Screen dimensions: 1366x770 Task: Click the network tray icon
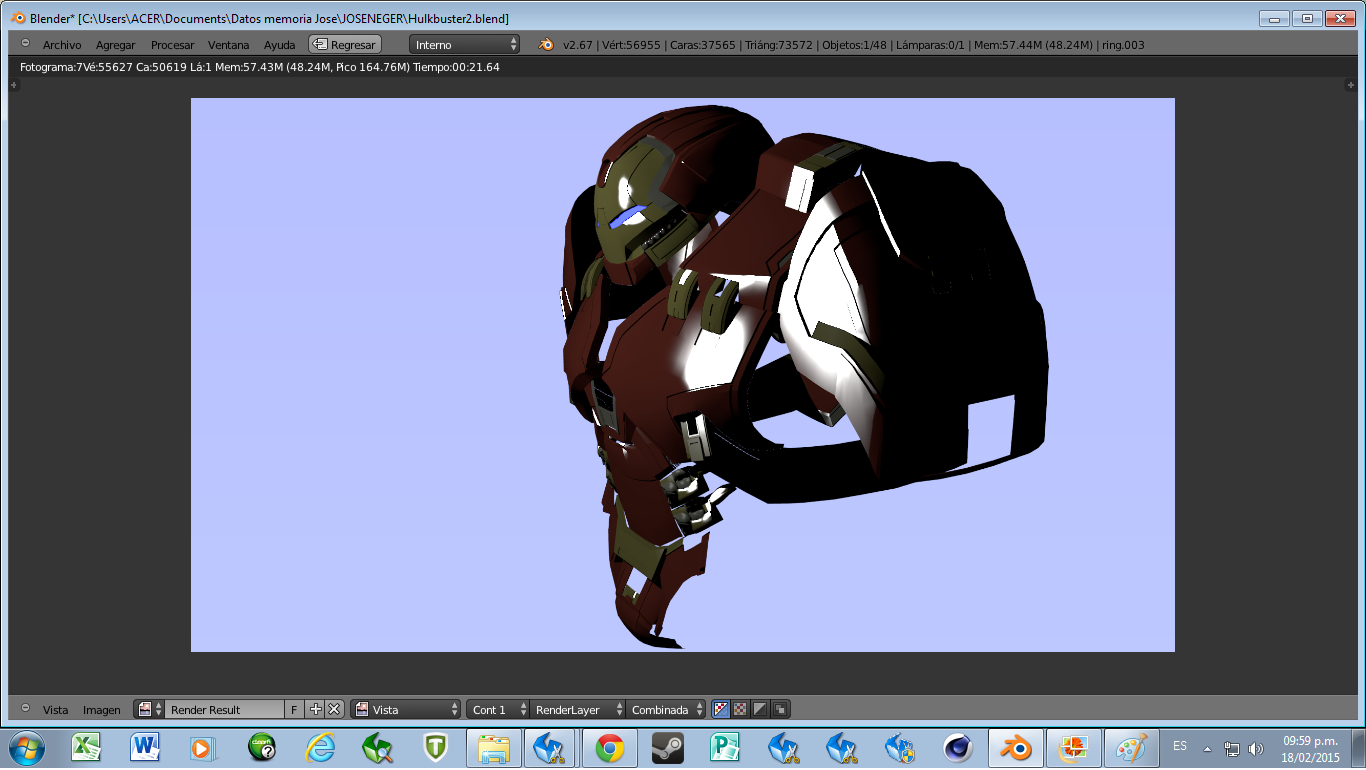click(x=1232, y=748)
